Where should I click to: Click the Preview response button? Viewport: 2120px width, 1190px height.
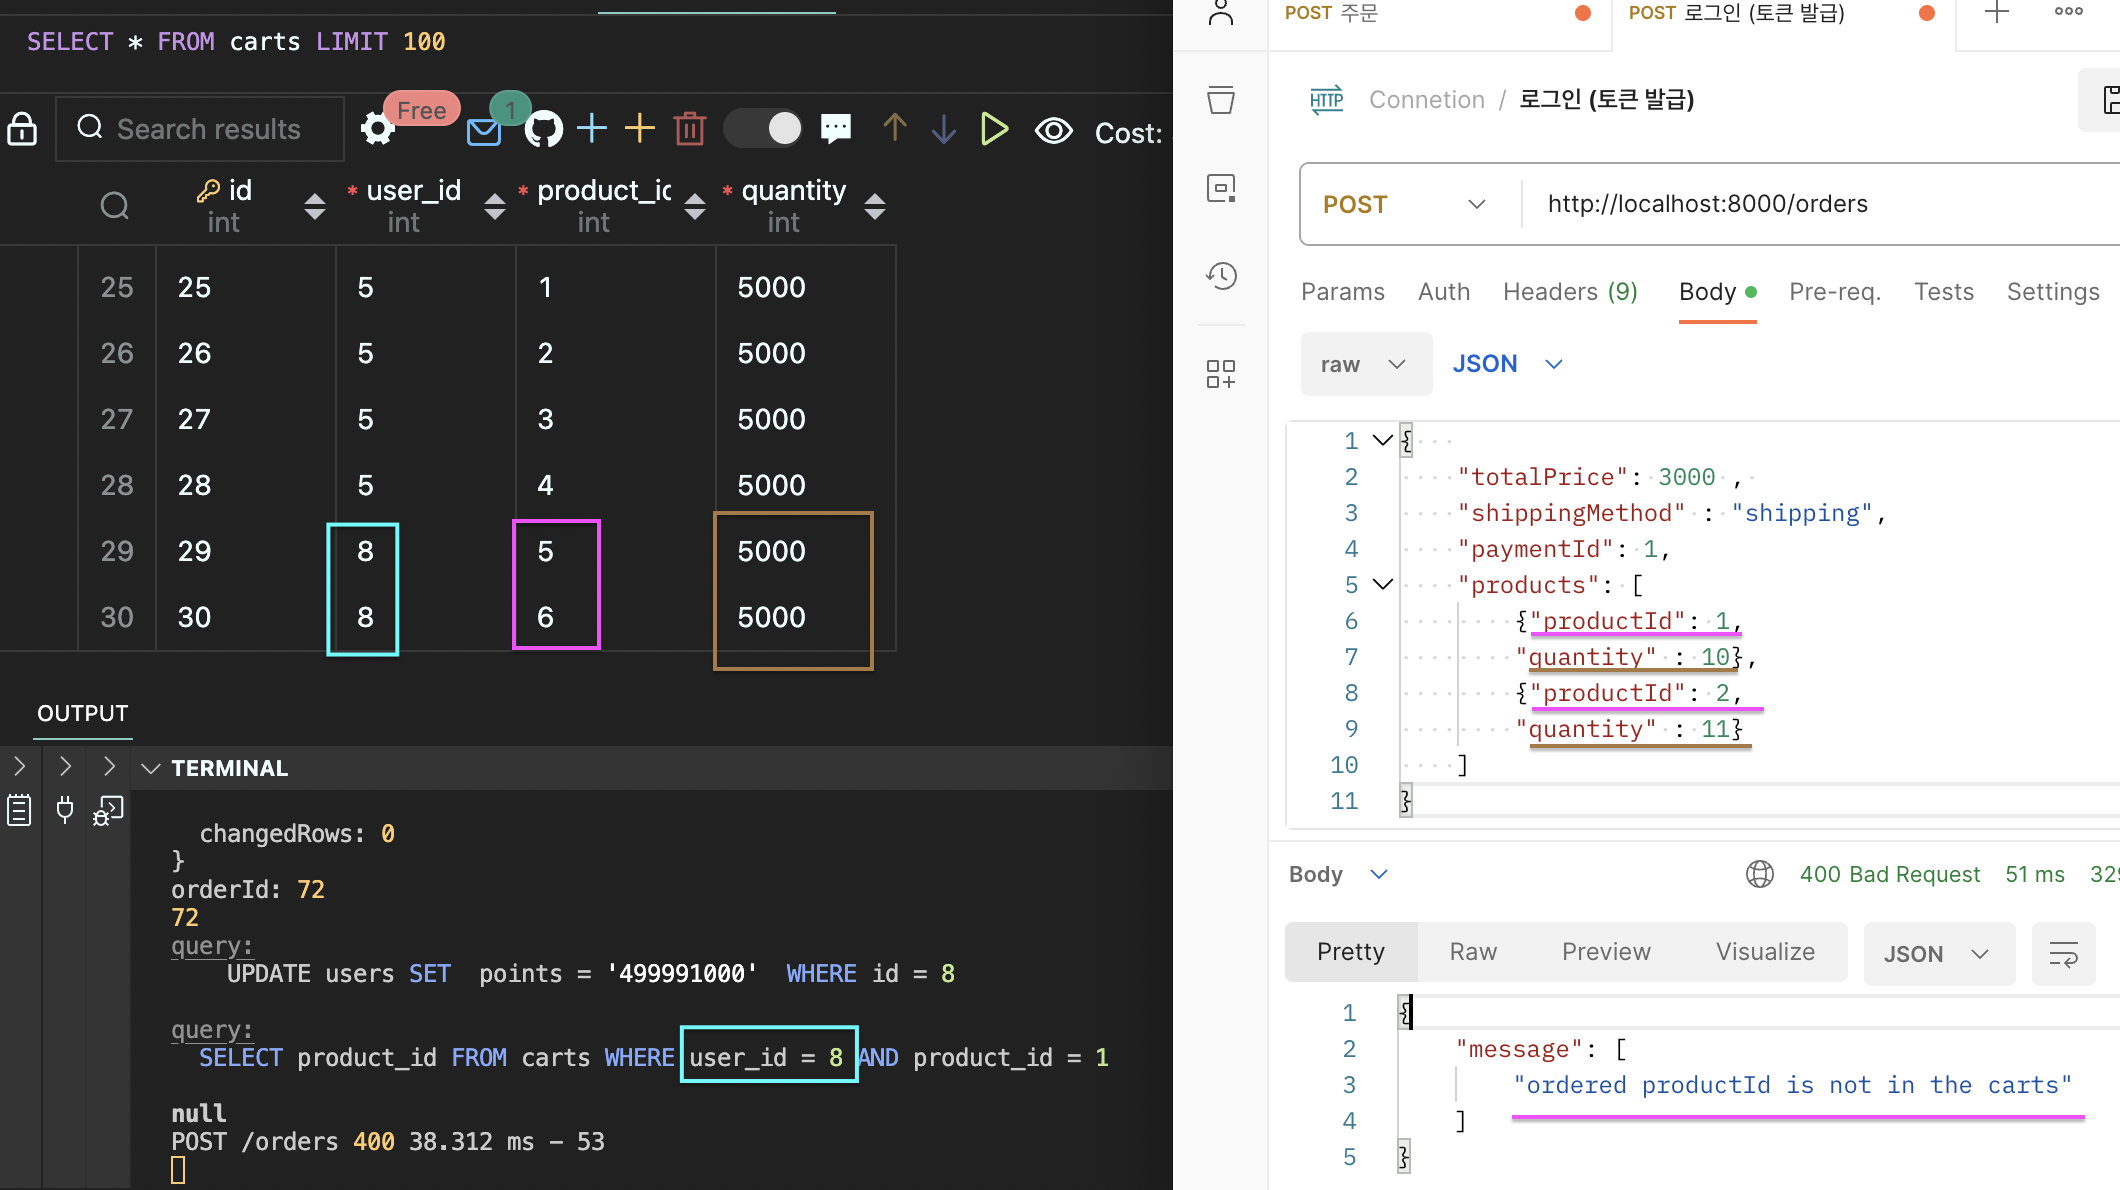[1606, 952]
